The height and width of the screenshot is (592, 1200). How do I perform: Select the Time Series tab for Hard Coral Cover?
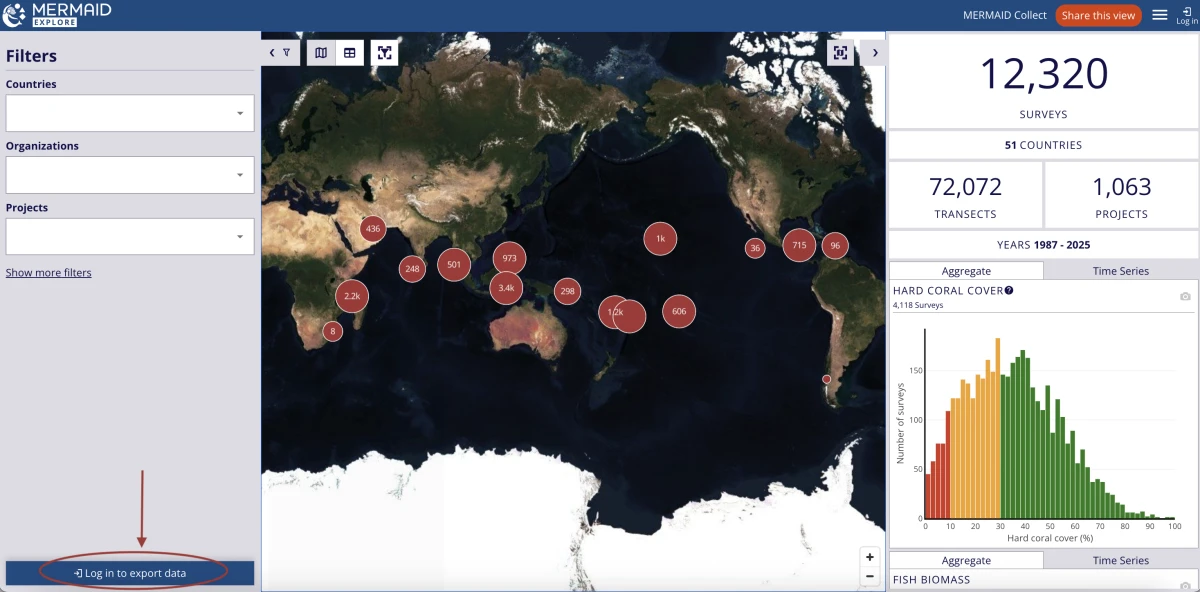[1121, 271]
